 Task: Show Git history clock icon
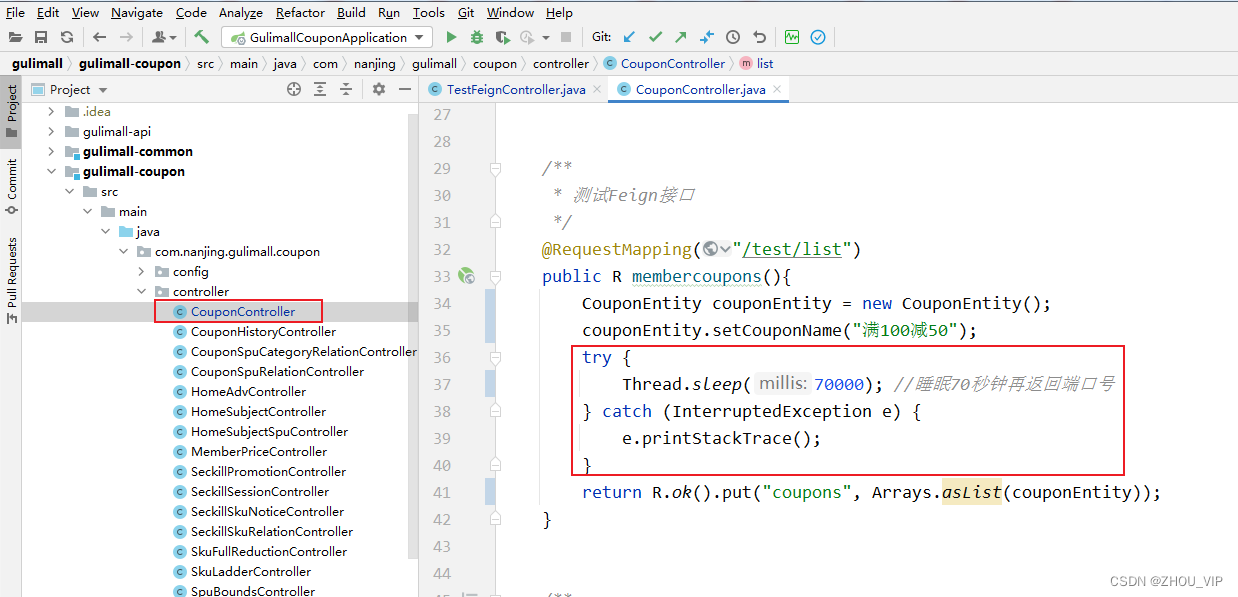pyautogui.click(x=733, y=37)
